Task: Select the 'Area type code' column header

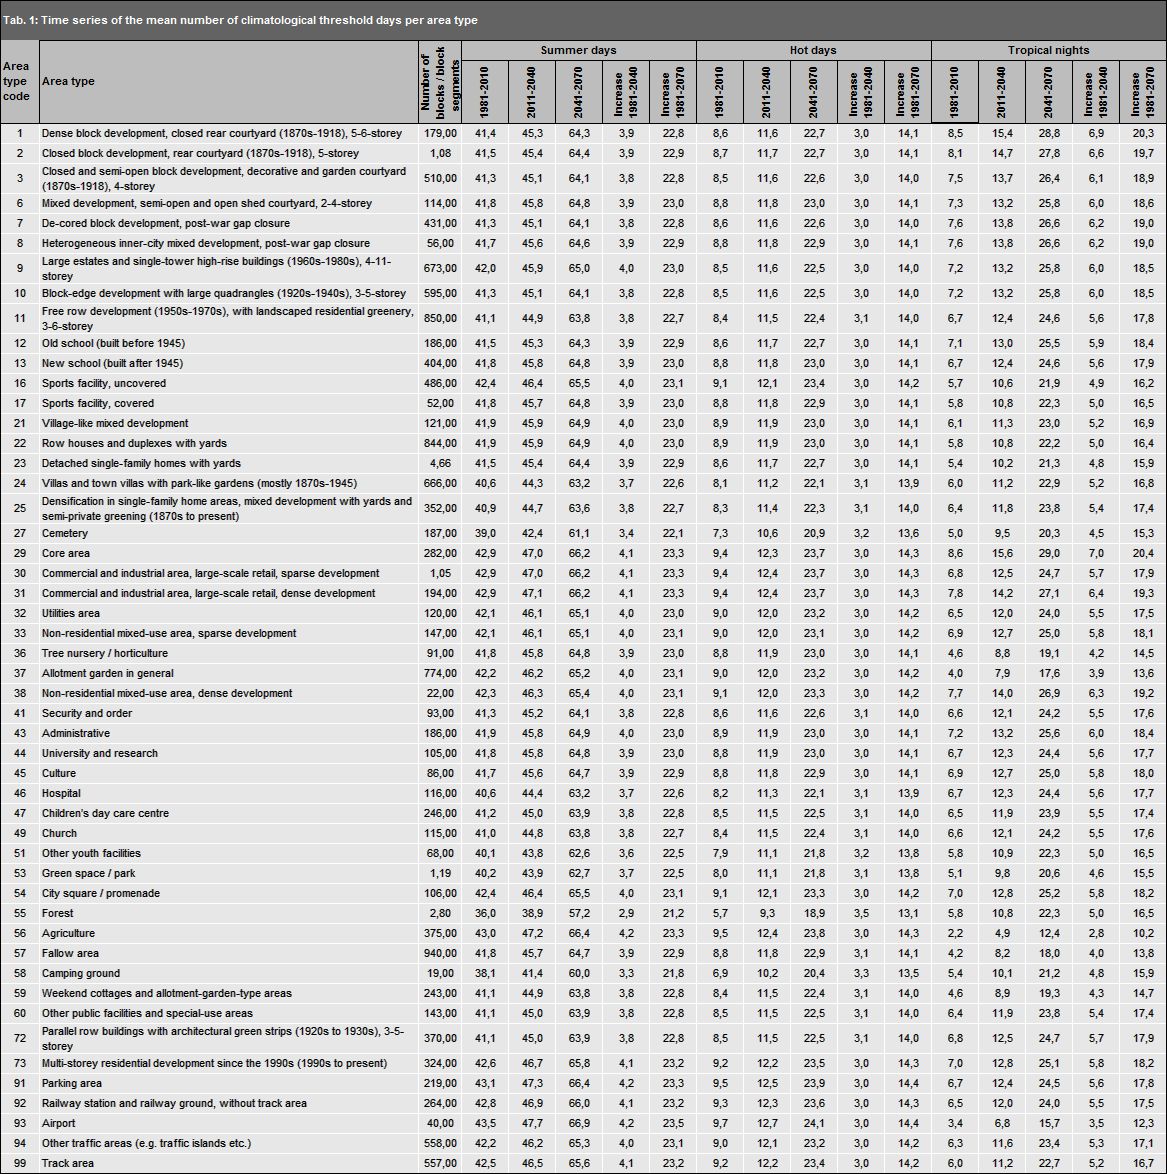Action: point(20,81)
